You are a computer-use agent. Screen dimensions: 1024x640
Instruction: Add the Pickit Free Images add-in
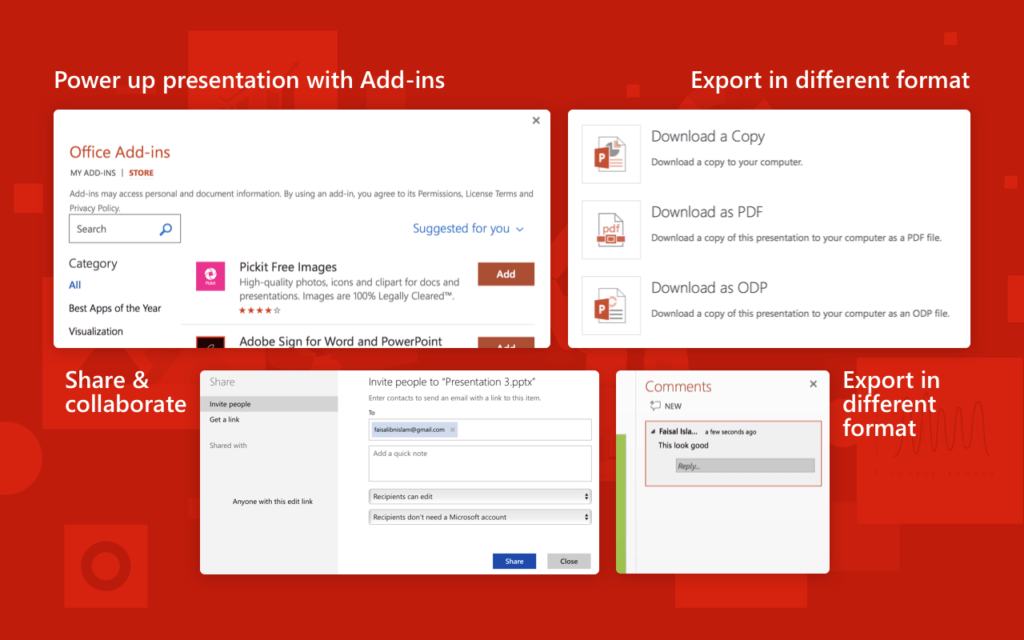[x=506, y=274]
